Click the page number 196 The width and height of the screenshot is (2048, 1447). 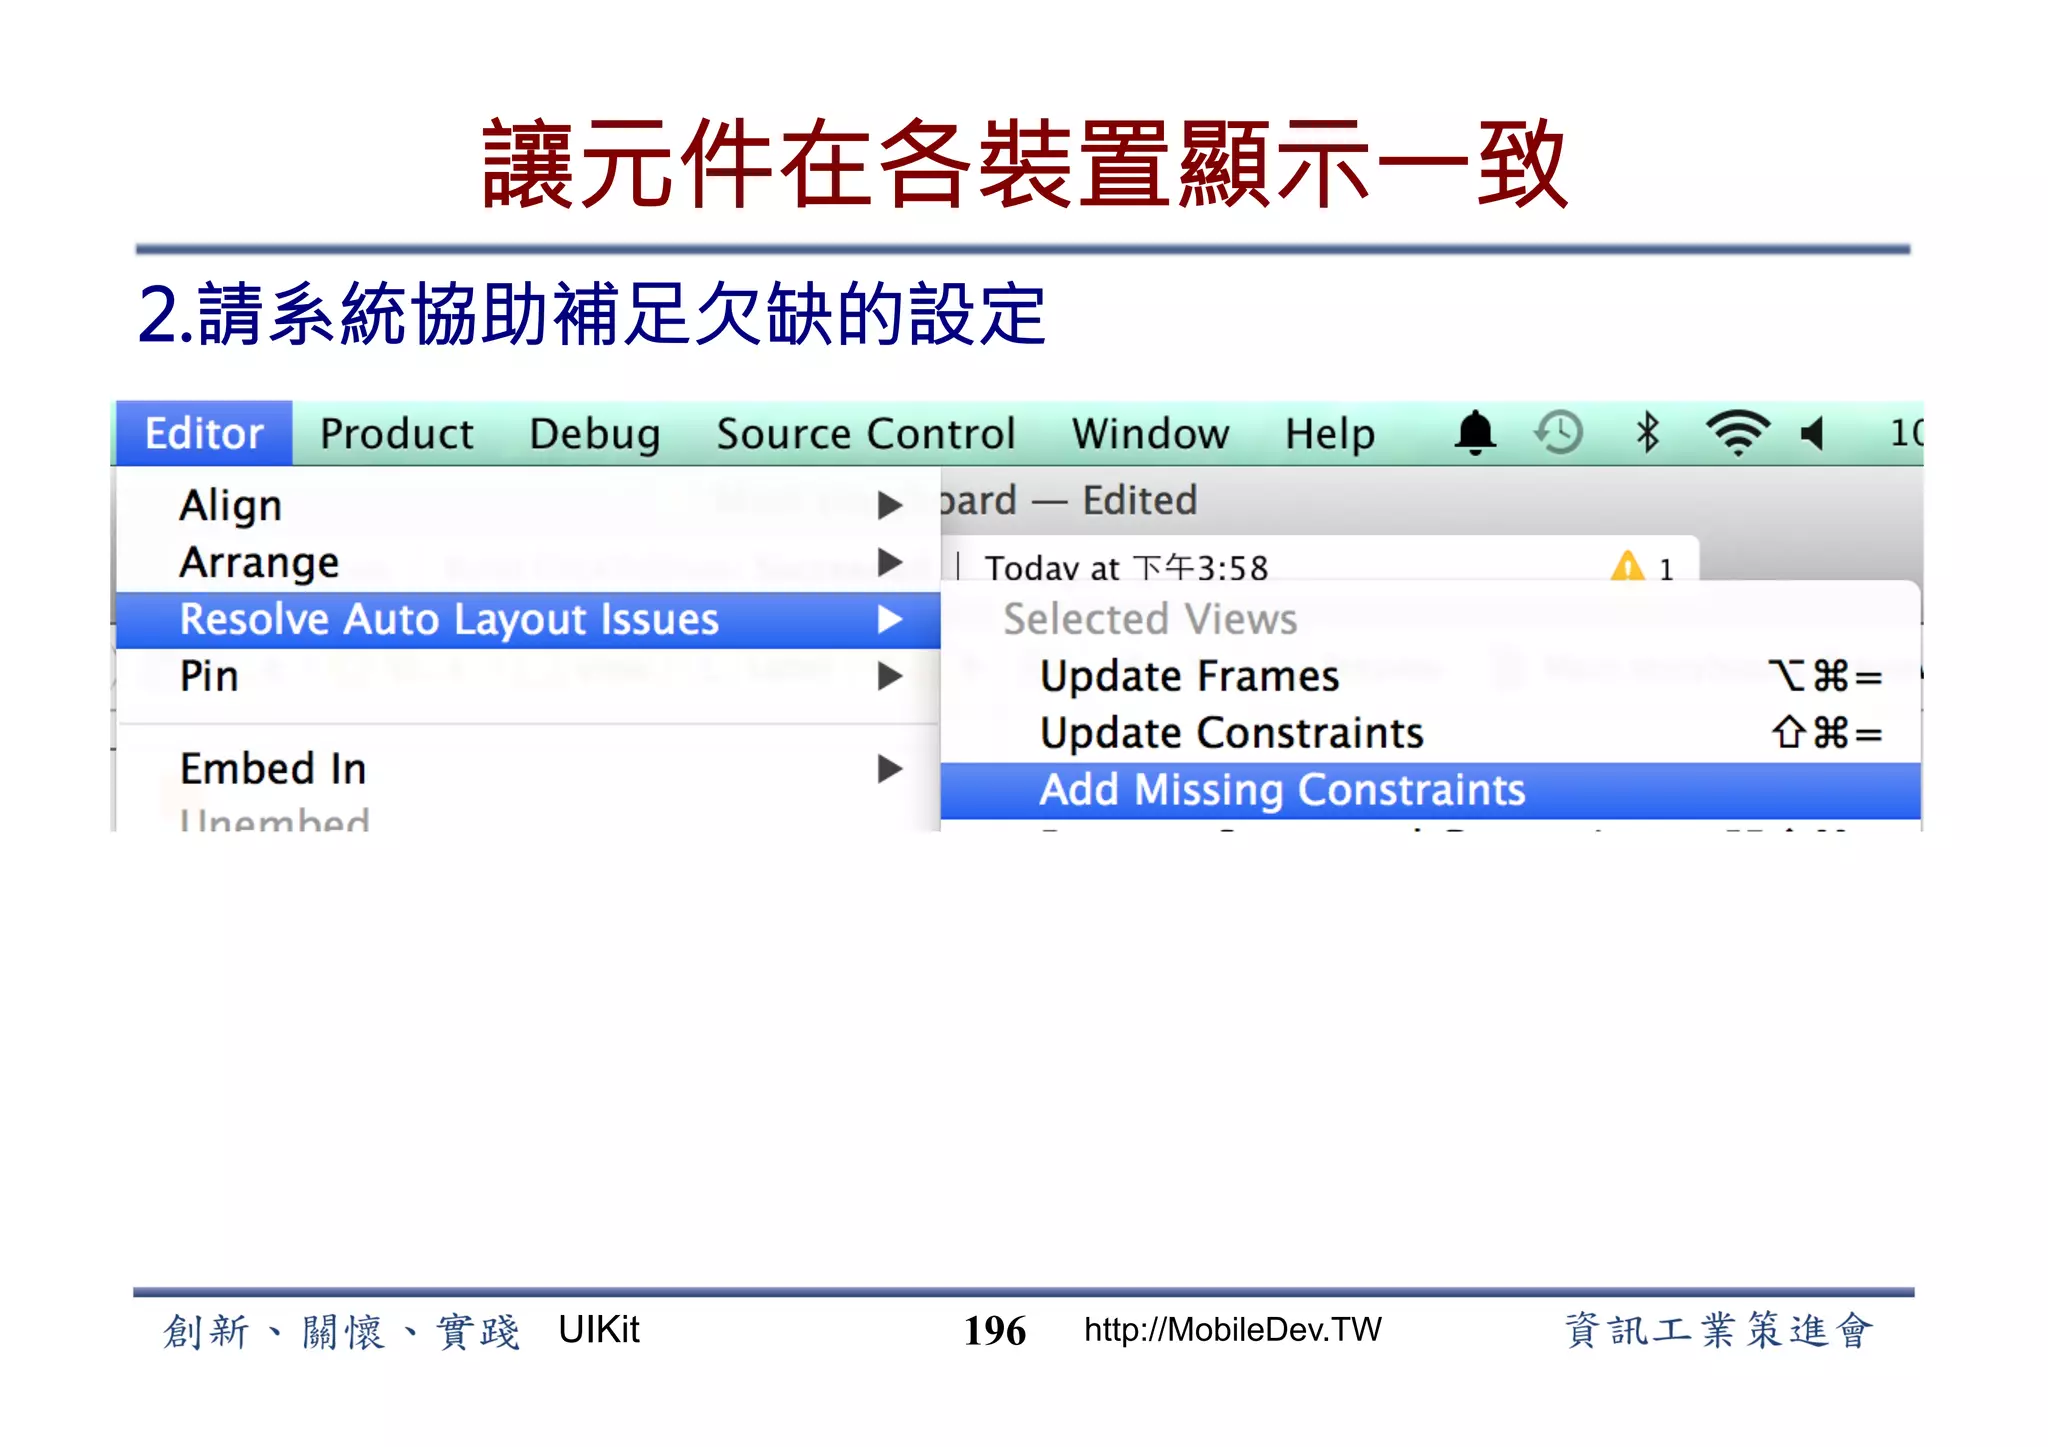(995, 1331)
